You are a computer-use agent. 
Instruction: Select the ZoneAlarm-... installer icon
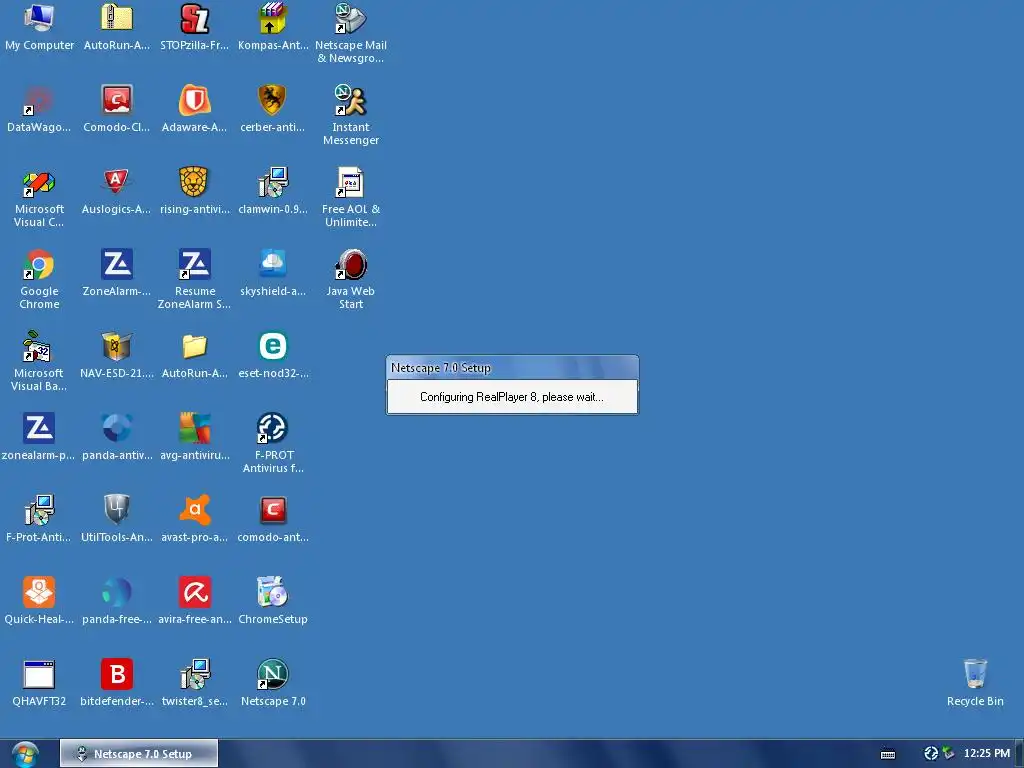pyautogui.click(x=117, y=264)
